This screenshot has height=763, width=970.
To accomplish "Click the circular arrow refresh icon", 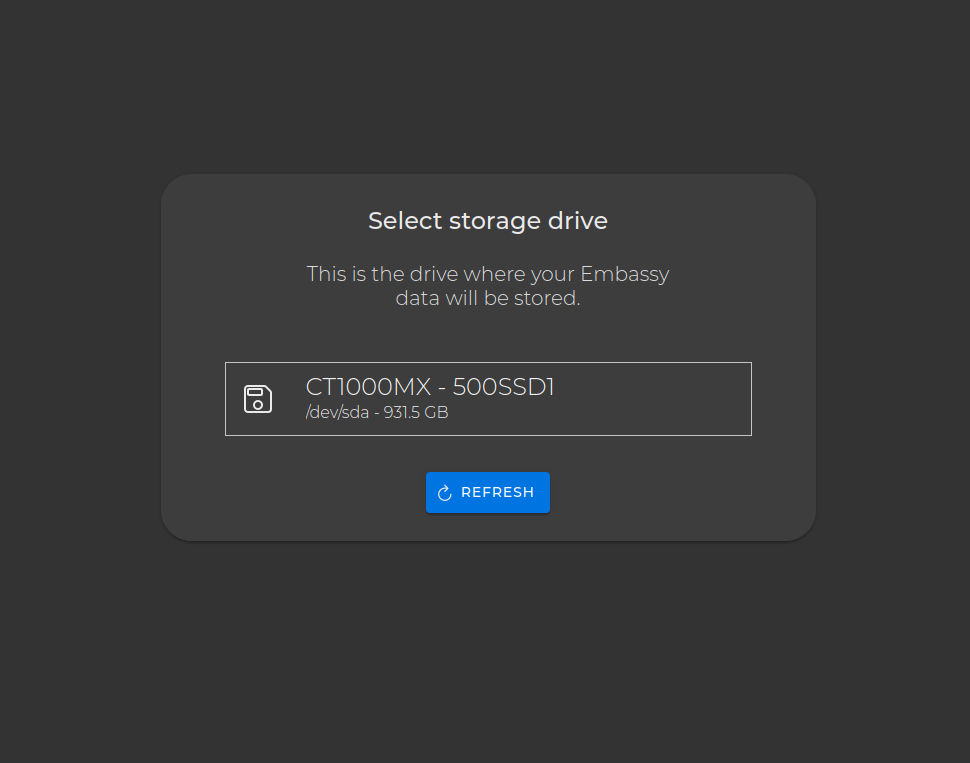I will [x=445, y=493].
